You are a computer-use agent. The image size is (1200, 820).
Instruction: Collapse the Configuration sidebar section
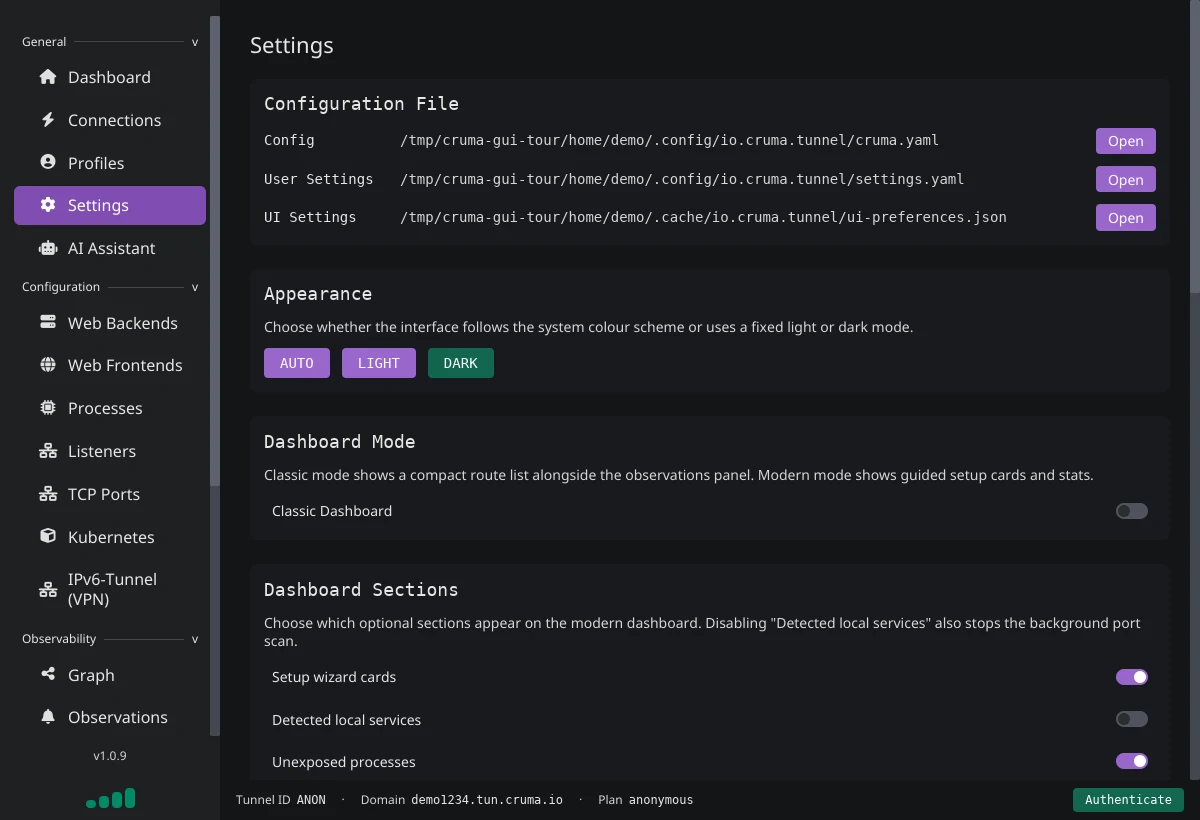[110, 287]
